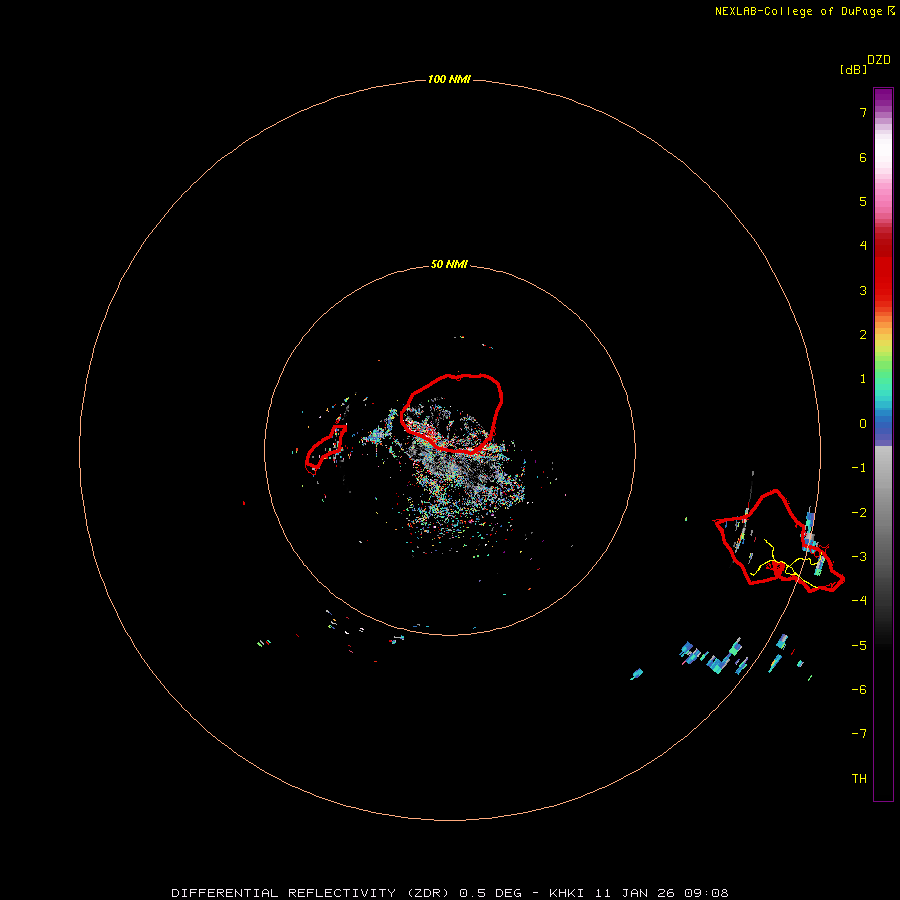Screen dimensions: 900x900
Task: Click the 4 dB tick label on scale
Action: pyautogui.click(x=863, y=246)
